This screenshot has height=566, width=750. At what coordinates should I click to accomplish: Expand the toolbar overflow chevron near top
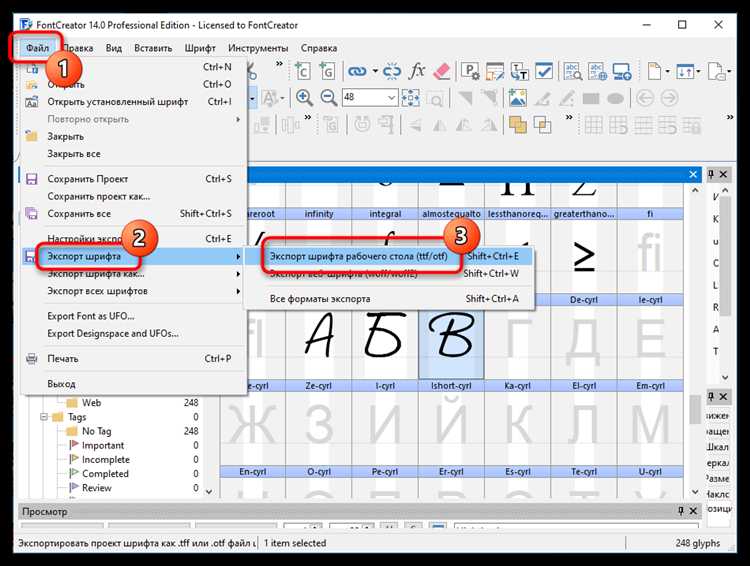(279, 64)
